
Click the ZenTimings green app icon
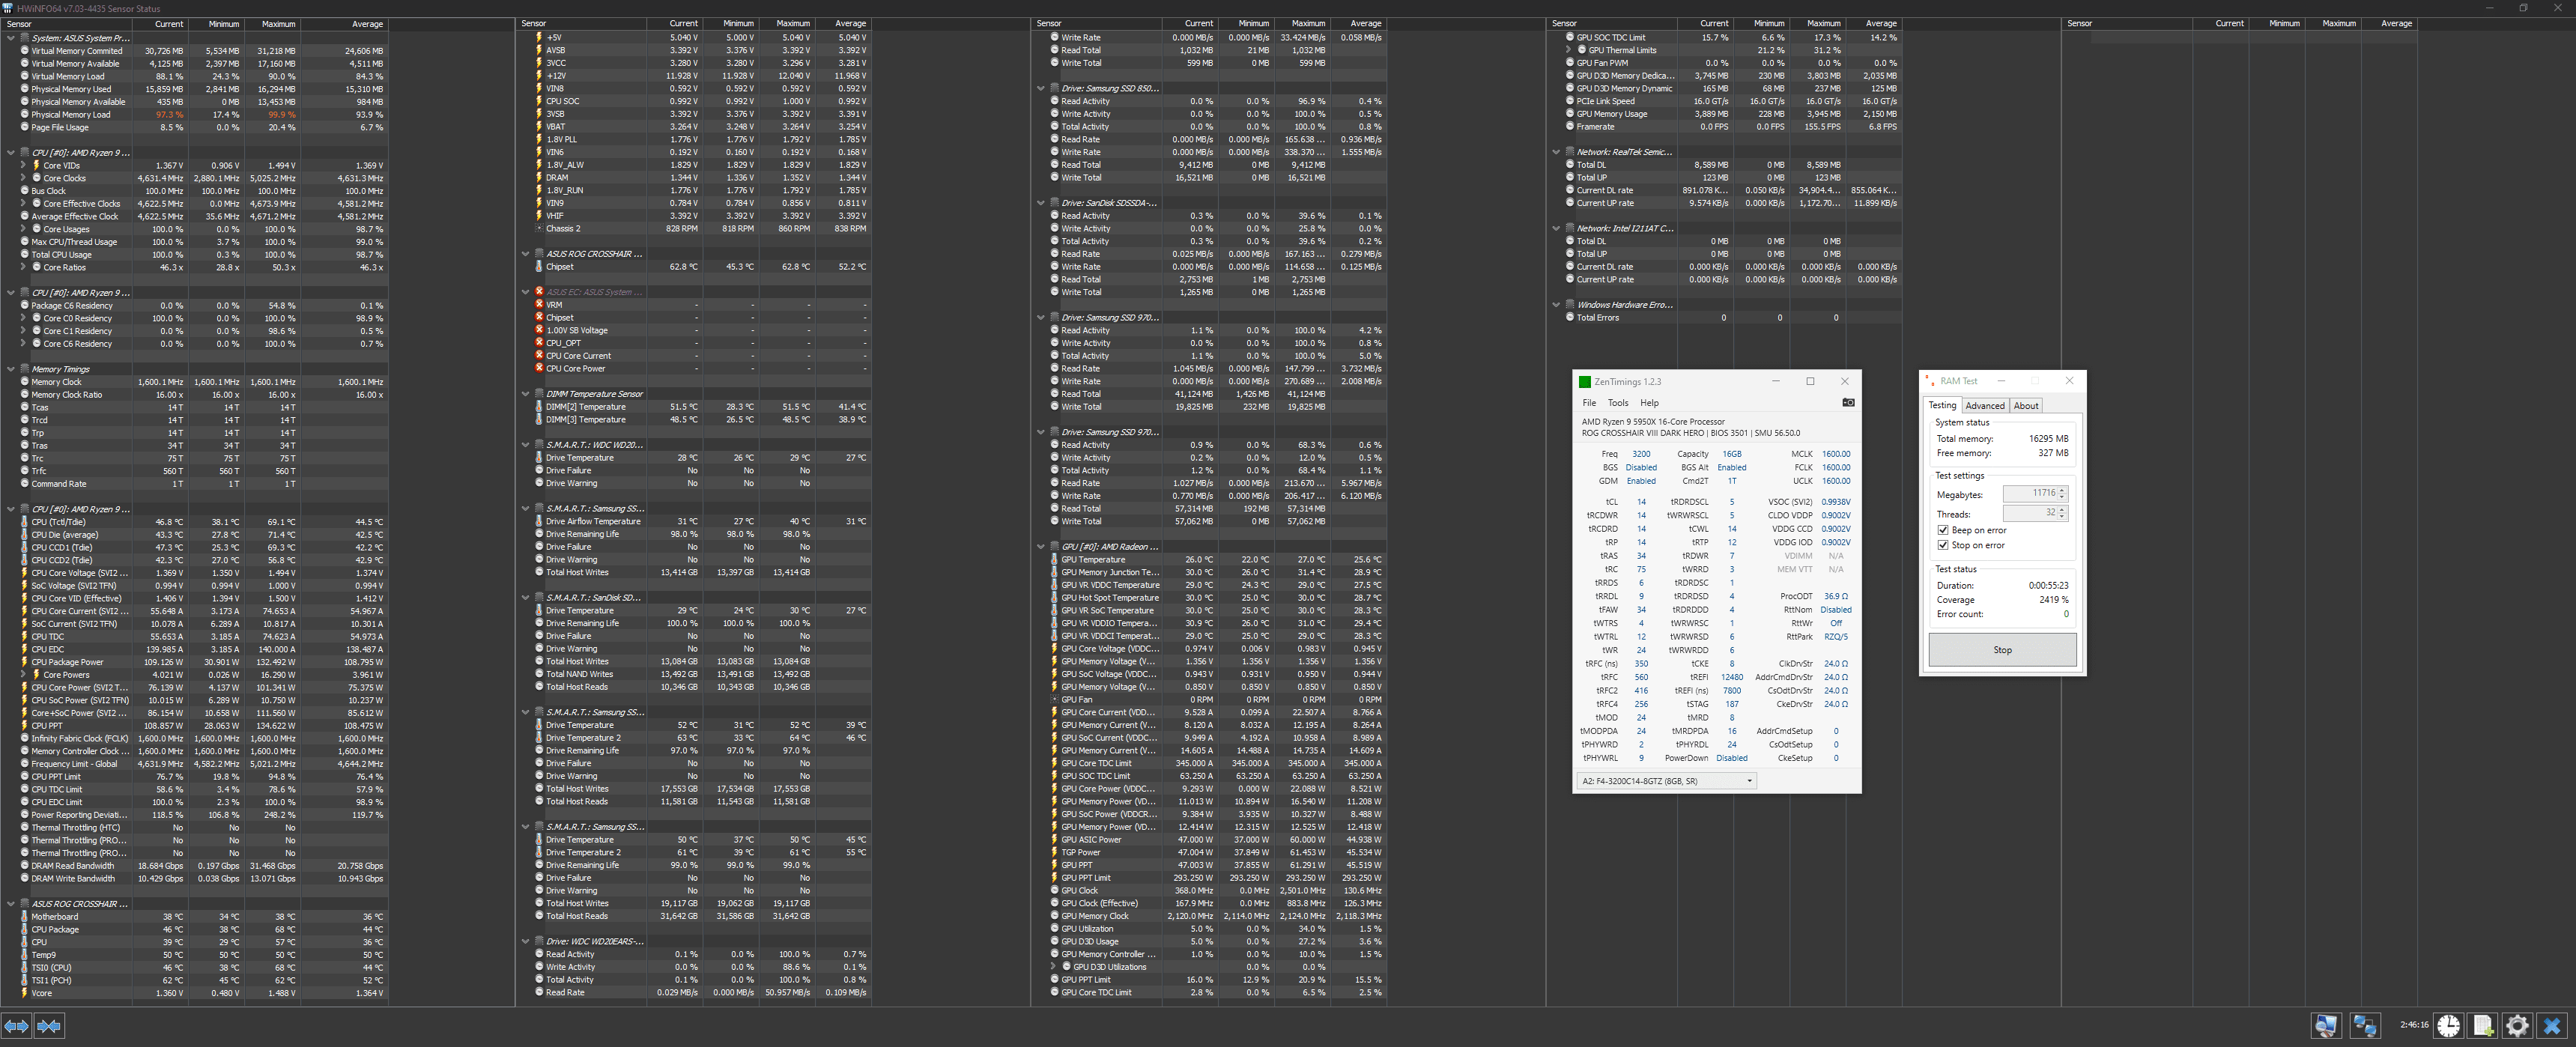1584,382
